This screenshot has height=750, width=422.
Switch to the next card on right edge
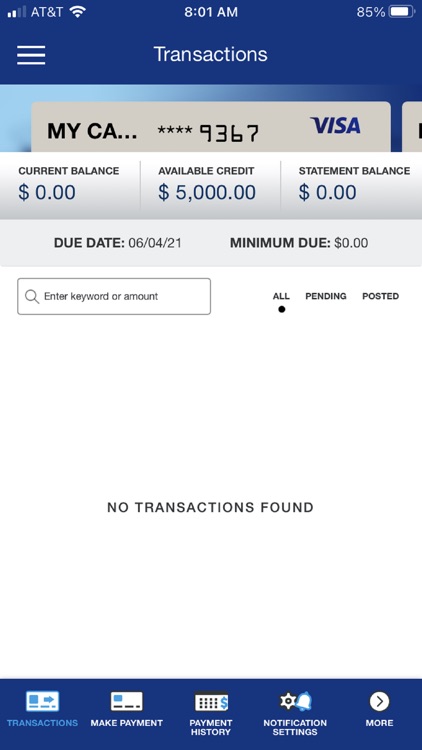point(412,127)
